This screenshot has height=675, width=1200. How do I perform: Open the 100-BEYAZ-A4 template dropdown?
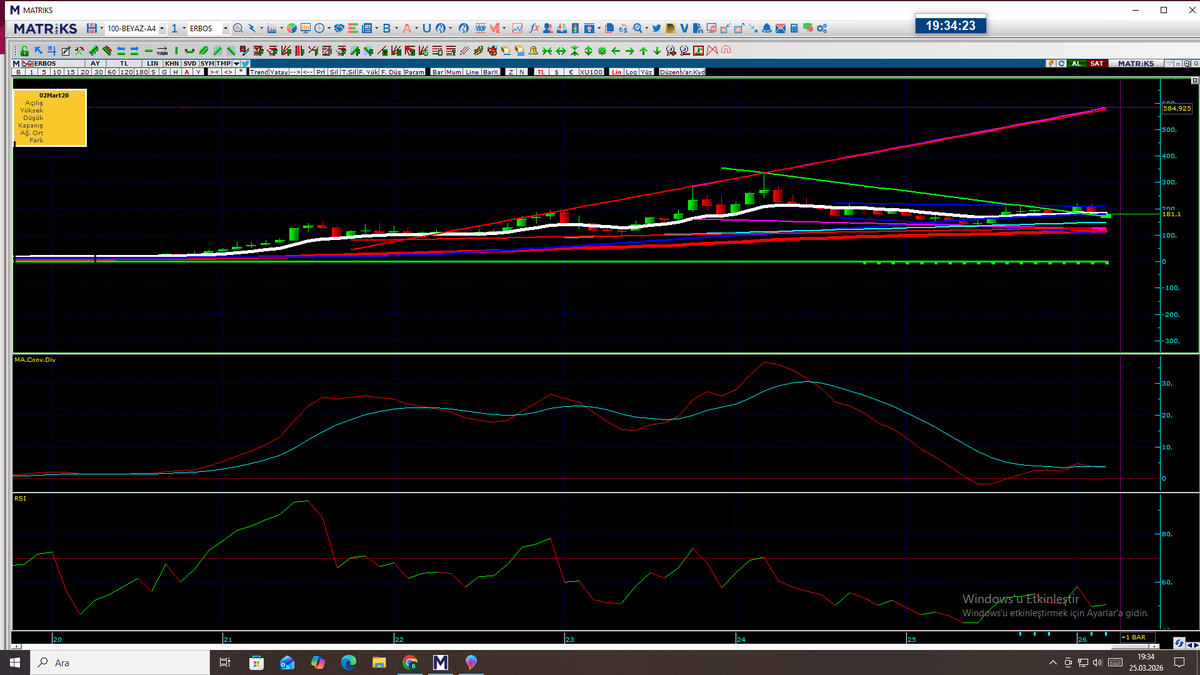point(162,28)
